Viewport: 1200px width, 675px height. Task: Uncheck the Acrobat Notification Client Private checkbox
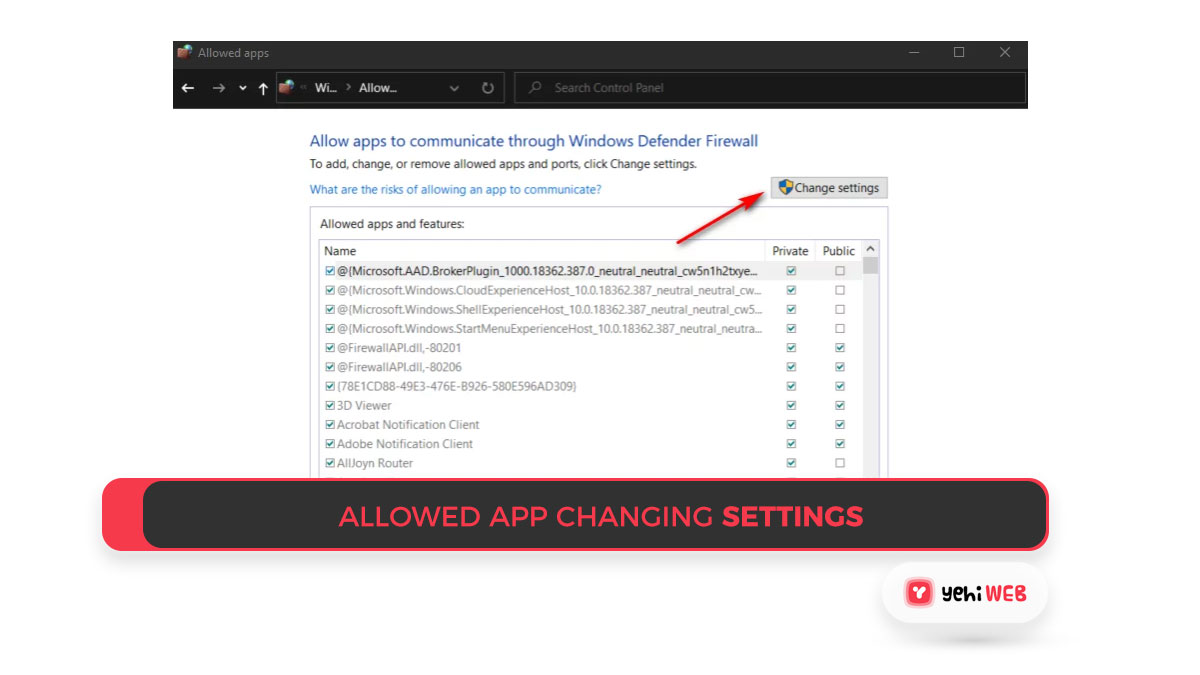[791, 425]
